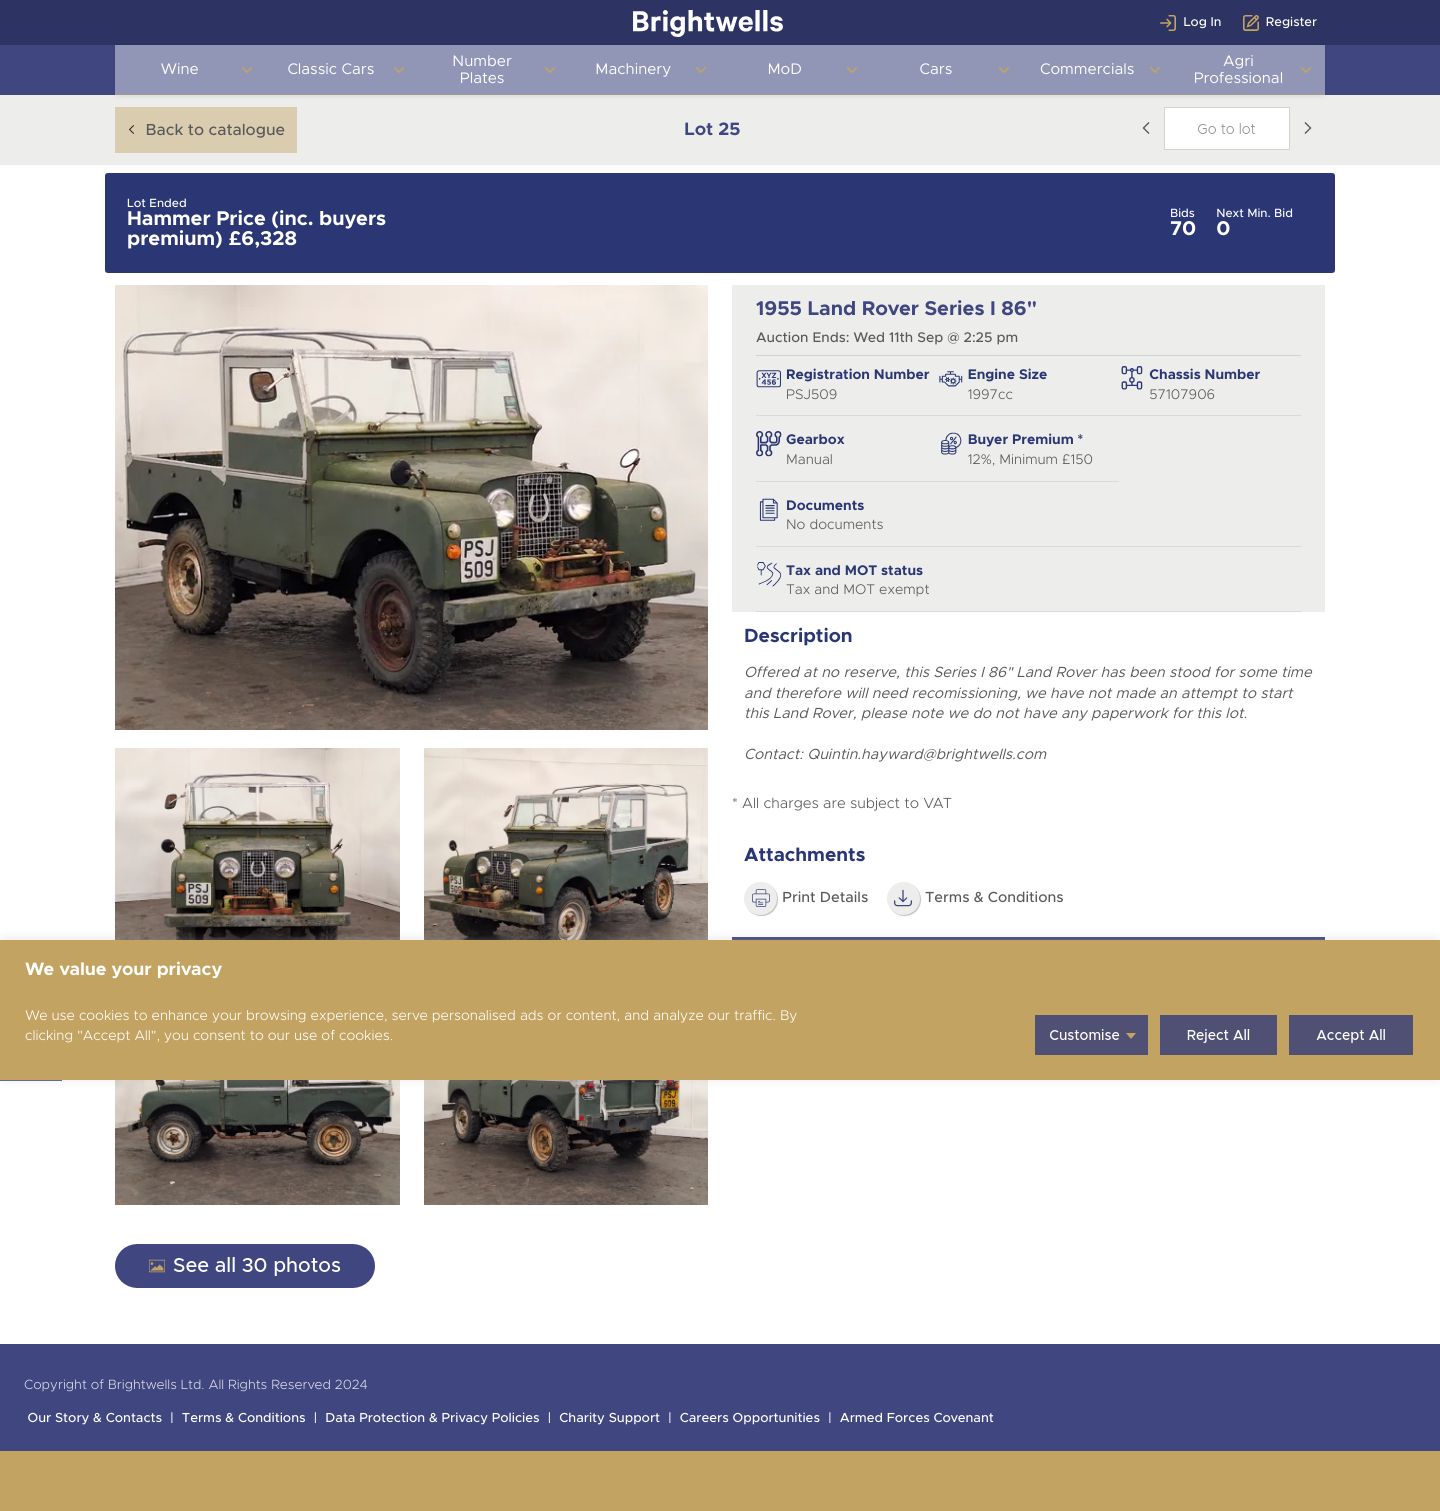Click the Tax and MOT status icon
The height and width of the screenshot is (1511, 1440).
click(x=768, y=574)
